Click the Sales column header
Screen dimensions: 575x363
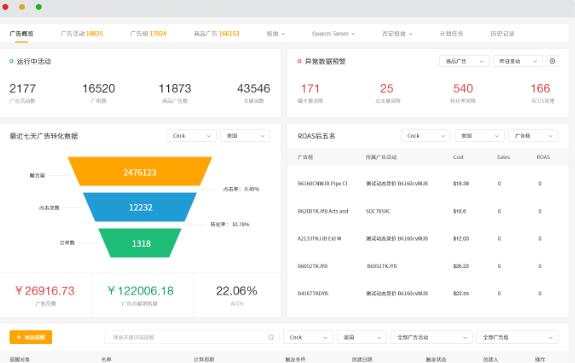point(503,157)
